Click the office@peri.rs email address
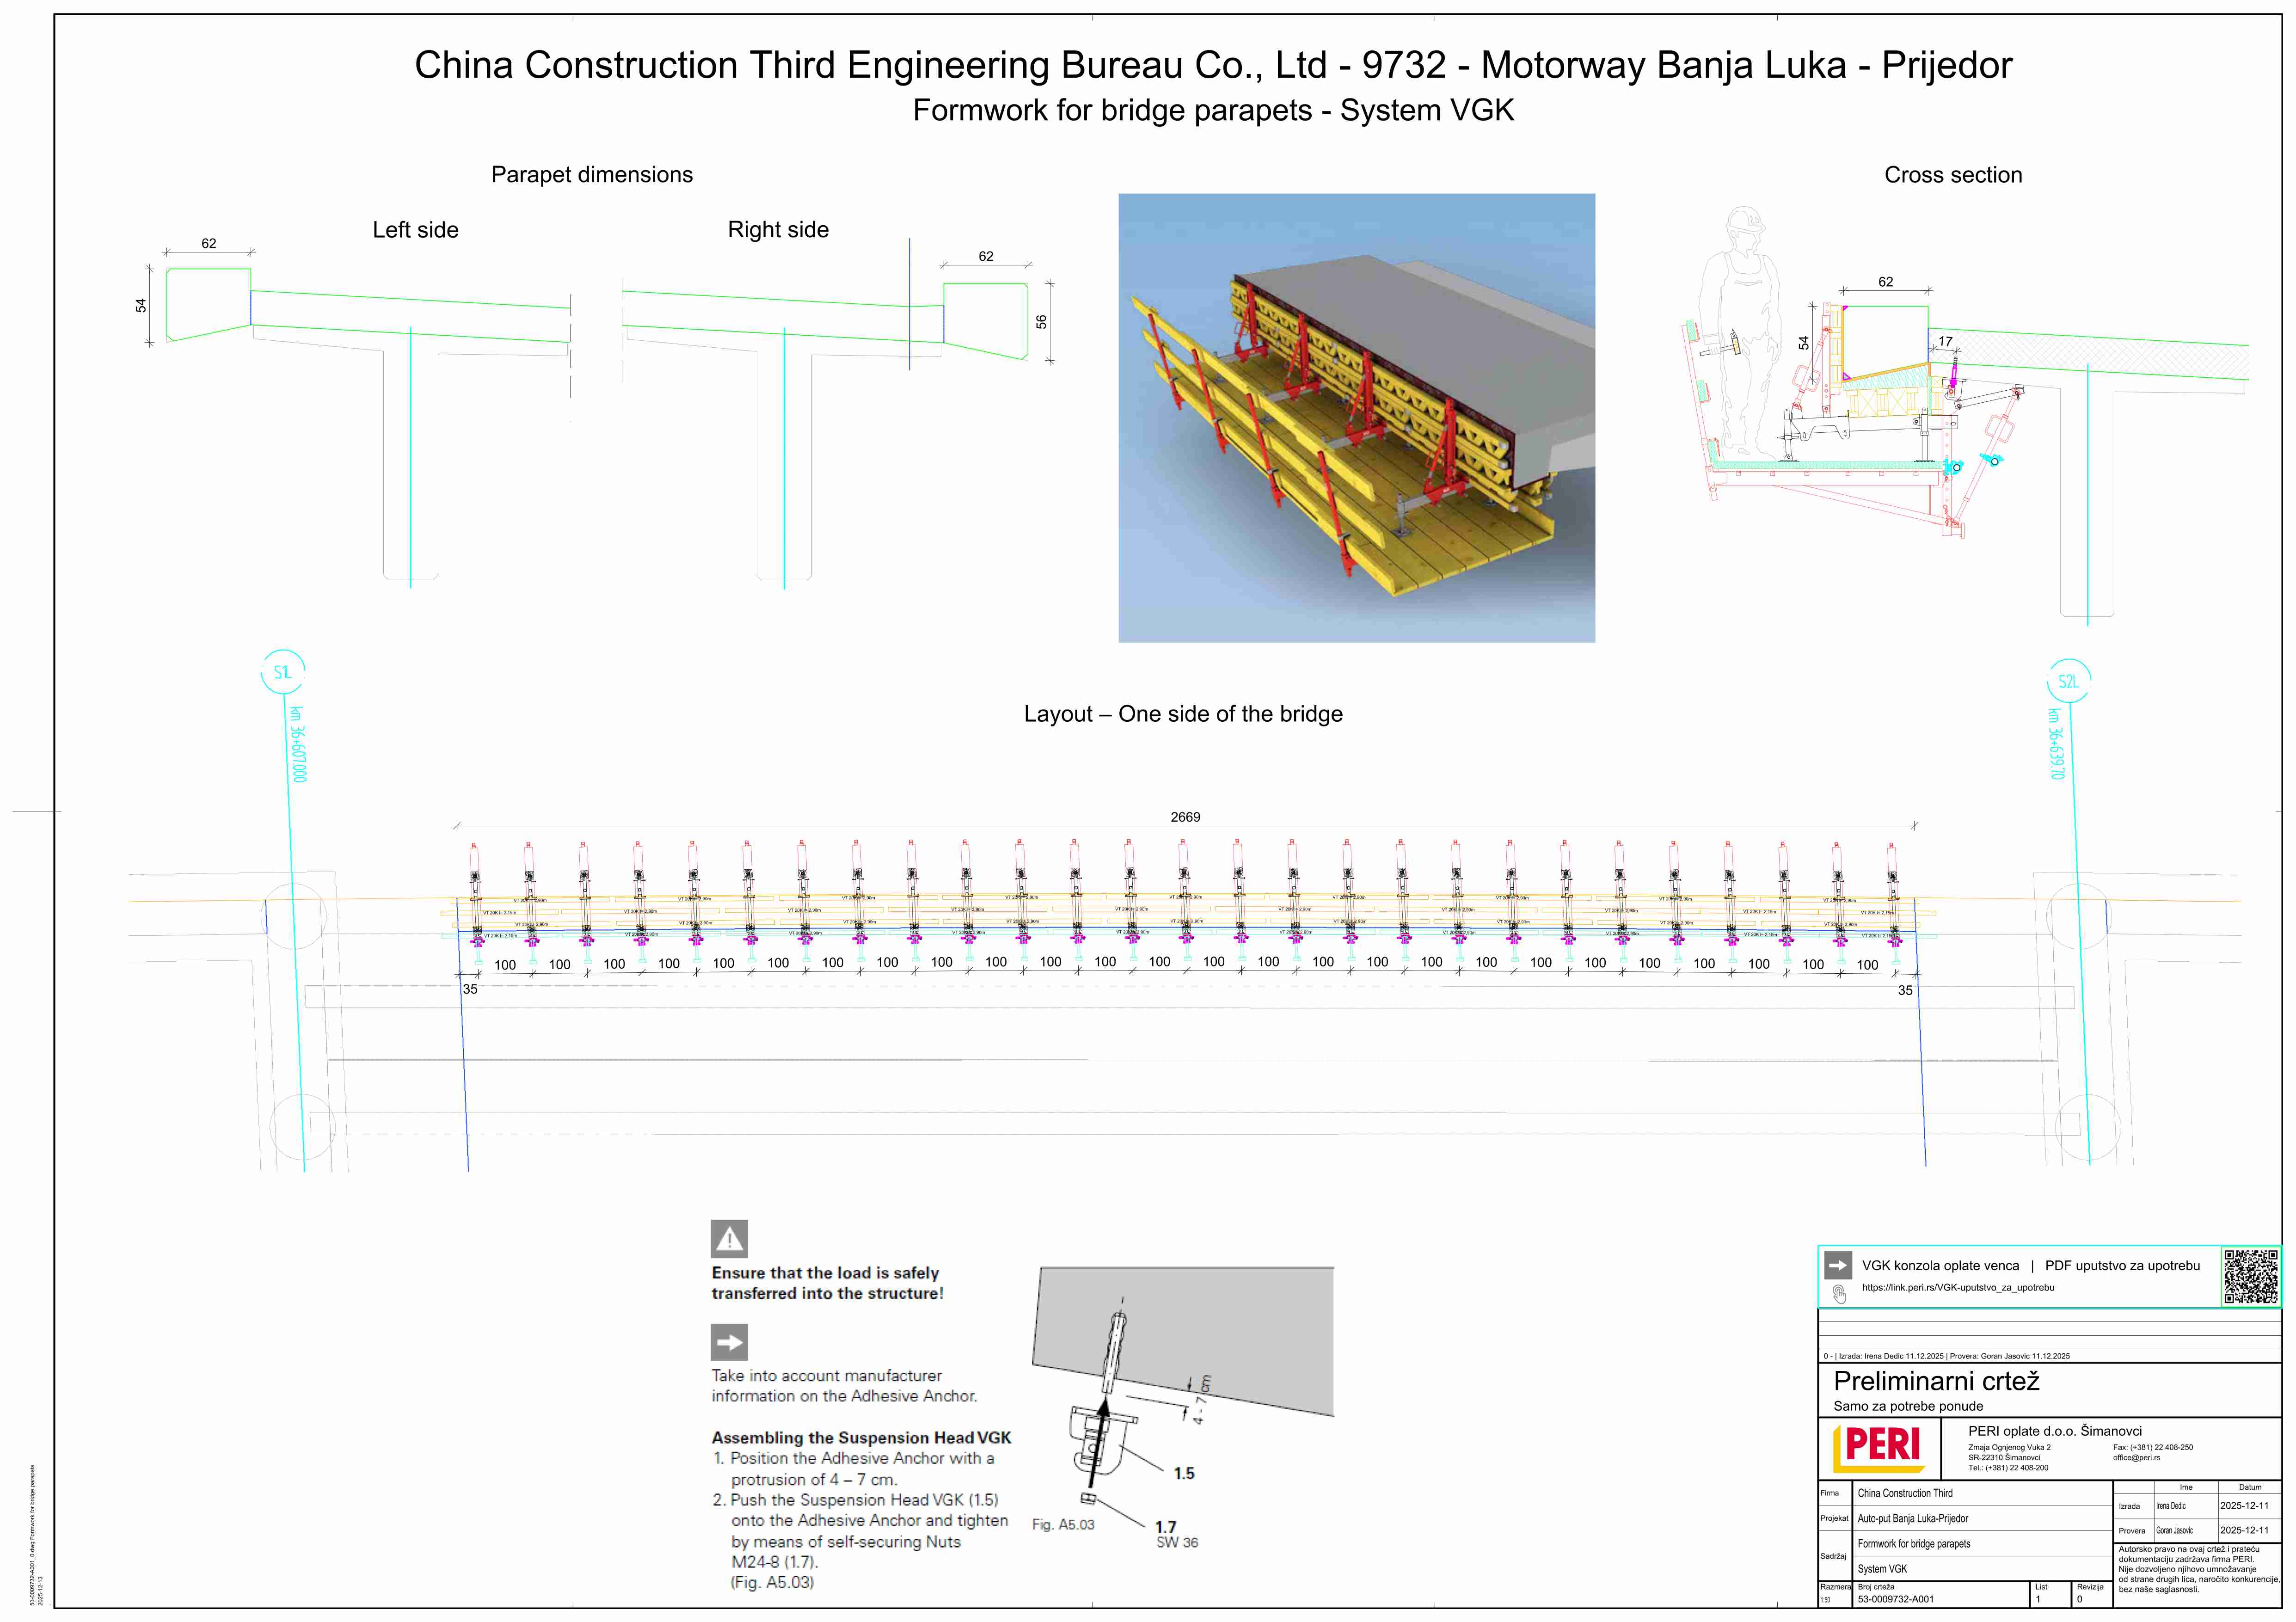The width and height of the screenshot is (2296, 1622). pyautogui.click(x=2136, y=1458)
